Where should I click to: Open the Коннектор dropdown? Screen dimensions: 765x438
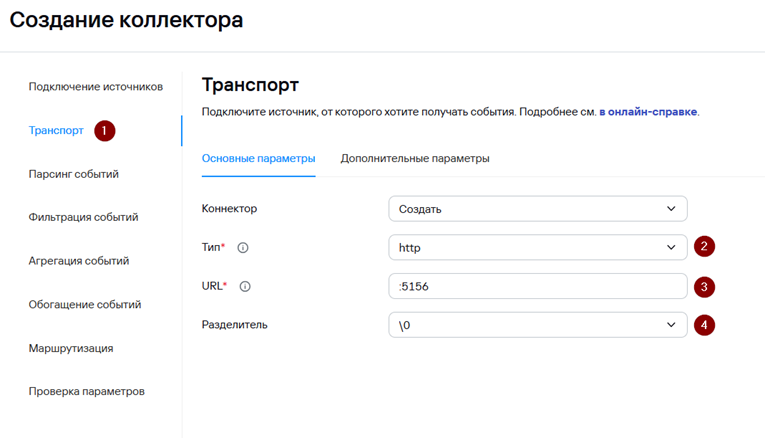click(537, 209)
